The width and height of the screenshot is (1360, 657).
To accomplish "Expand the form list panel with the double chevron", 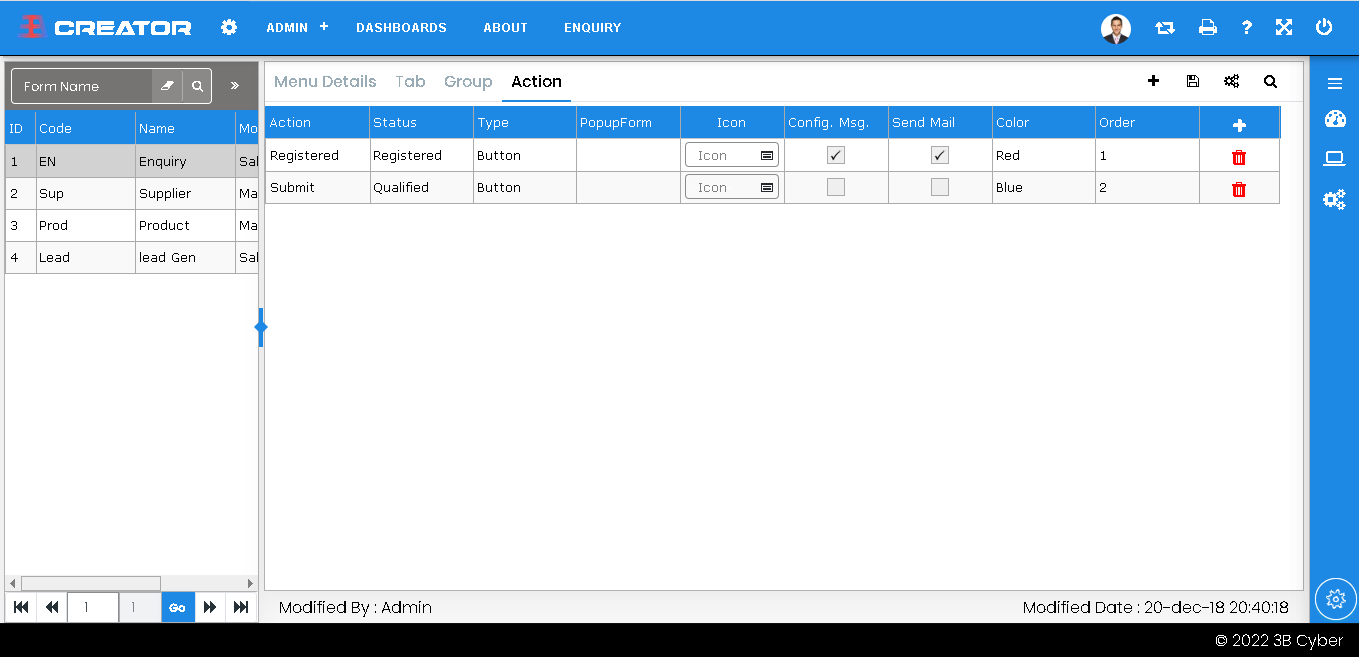I will 235,86.
